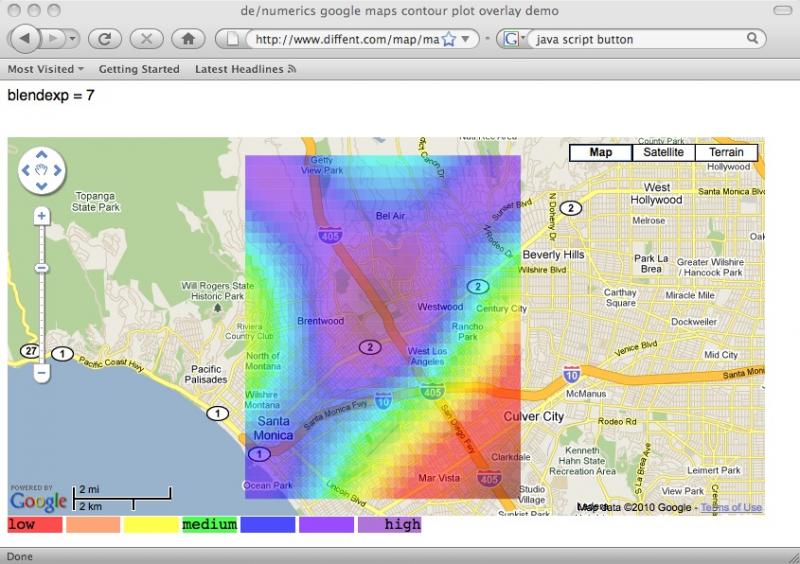
Task: Click the Route 27 shield marker
Action: click(x=30, y=351)
